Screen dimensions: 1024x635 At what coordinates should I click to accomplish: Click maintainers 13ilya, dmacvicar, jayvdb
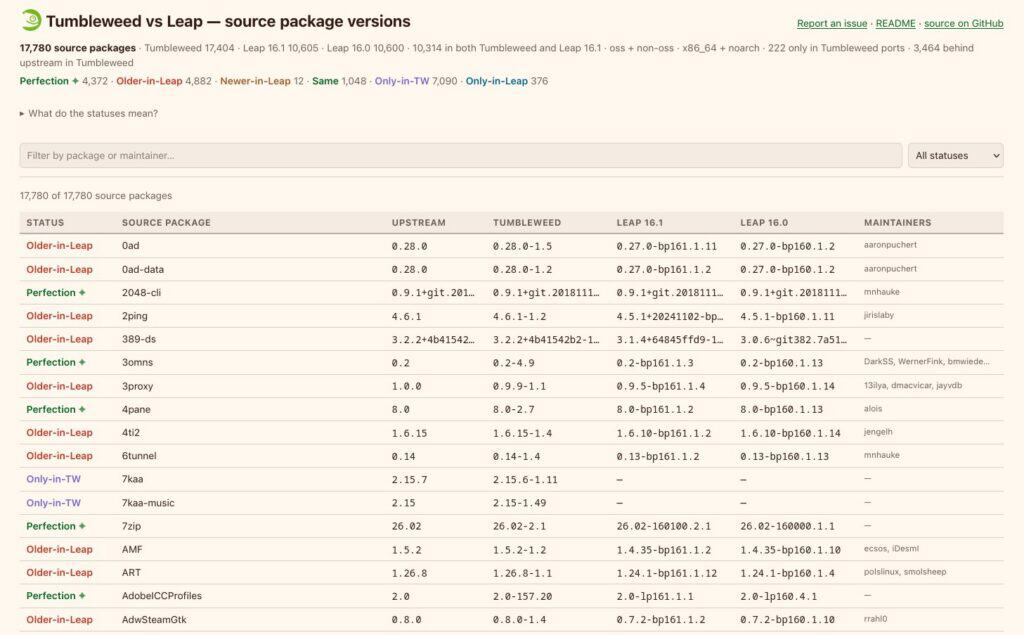(x=913, y=385)
